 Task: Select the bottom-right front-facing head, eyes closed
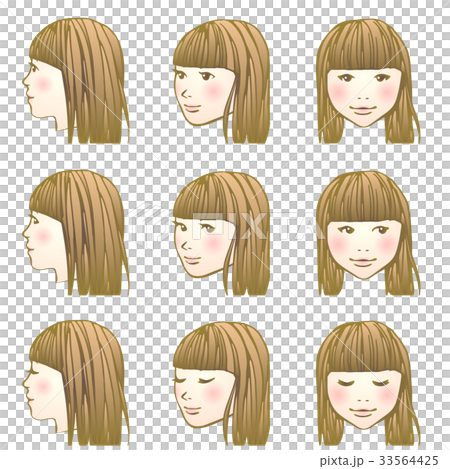368,384
